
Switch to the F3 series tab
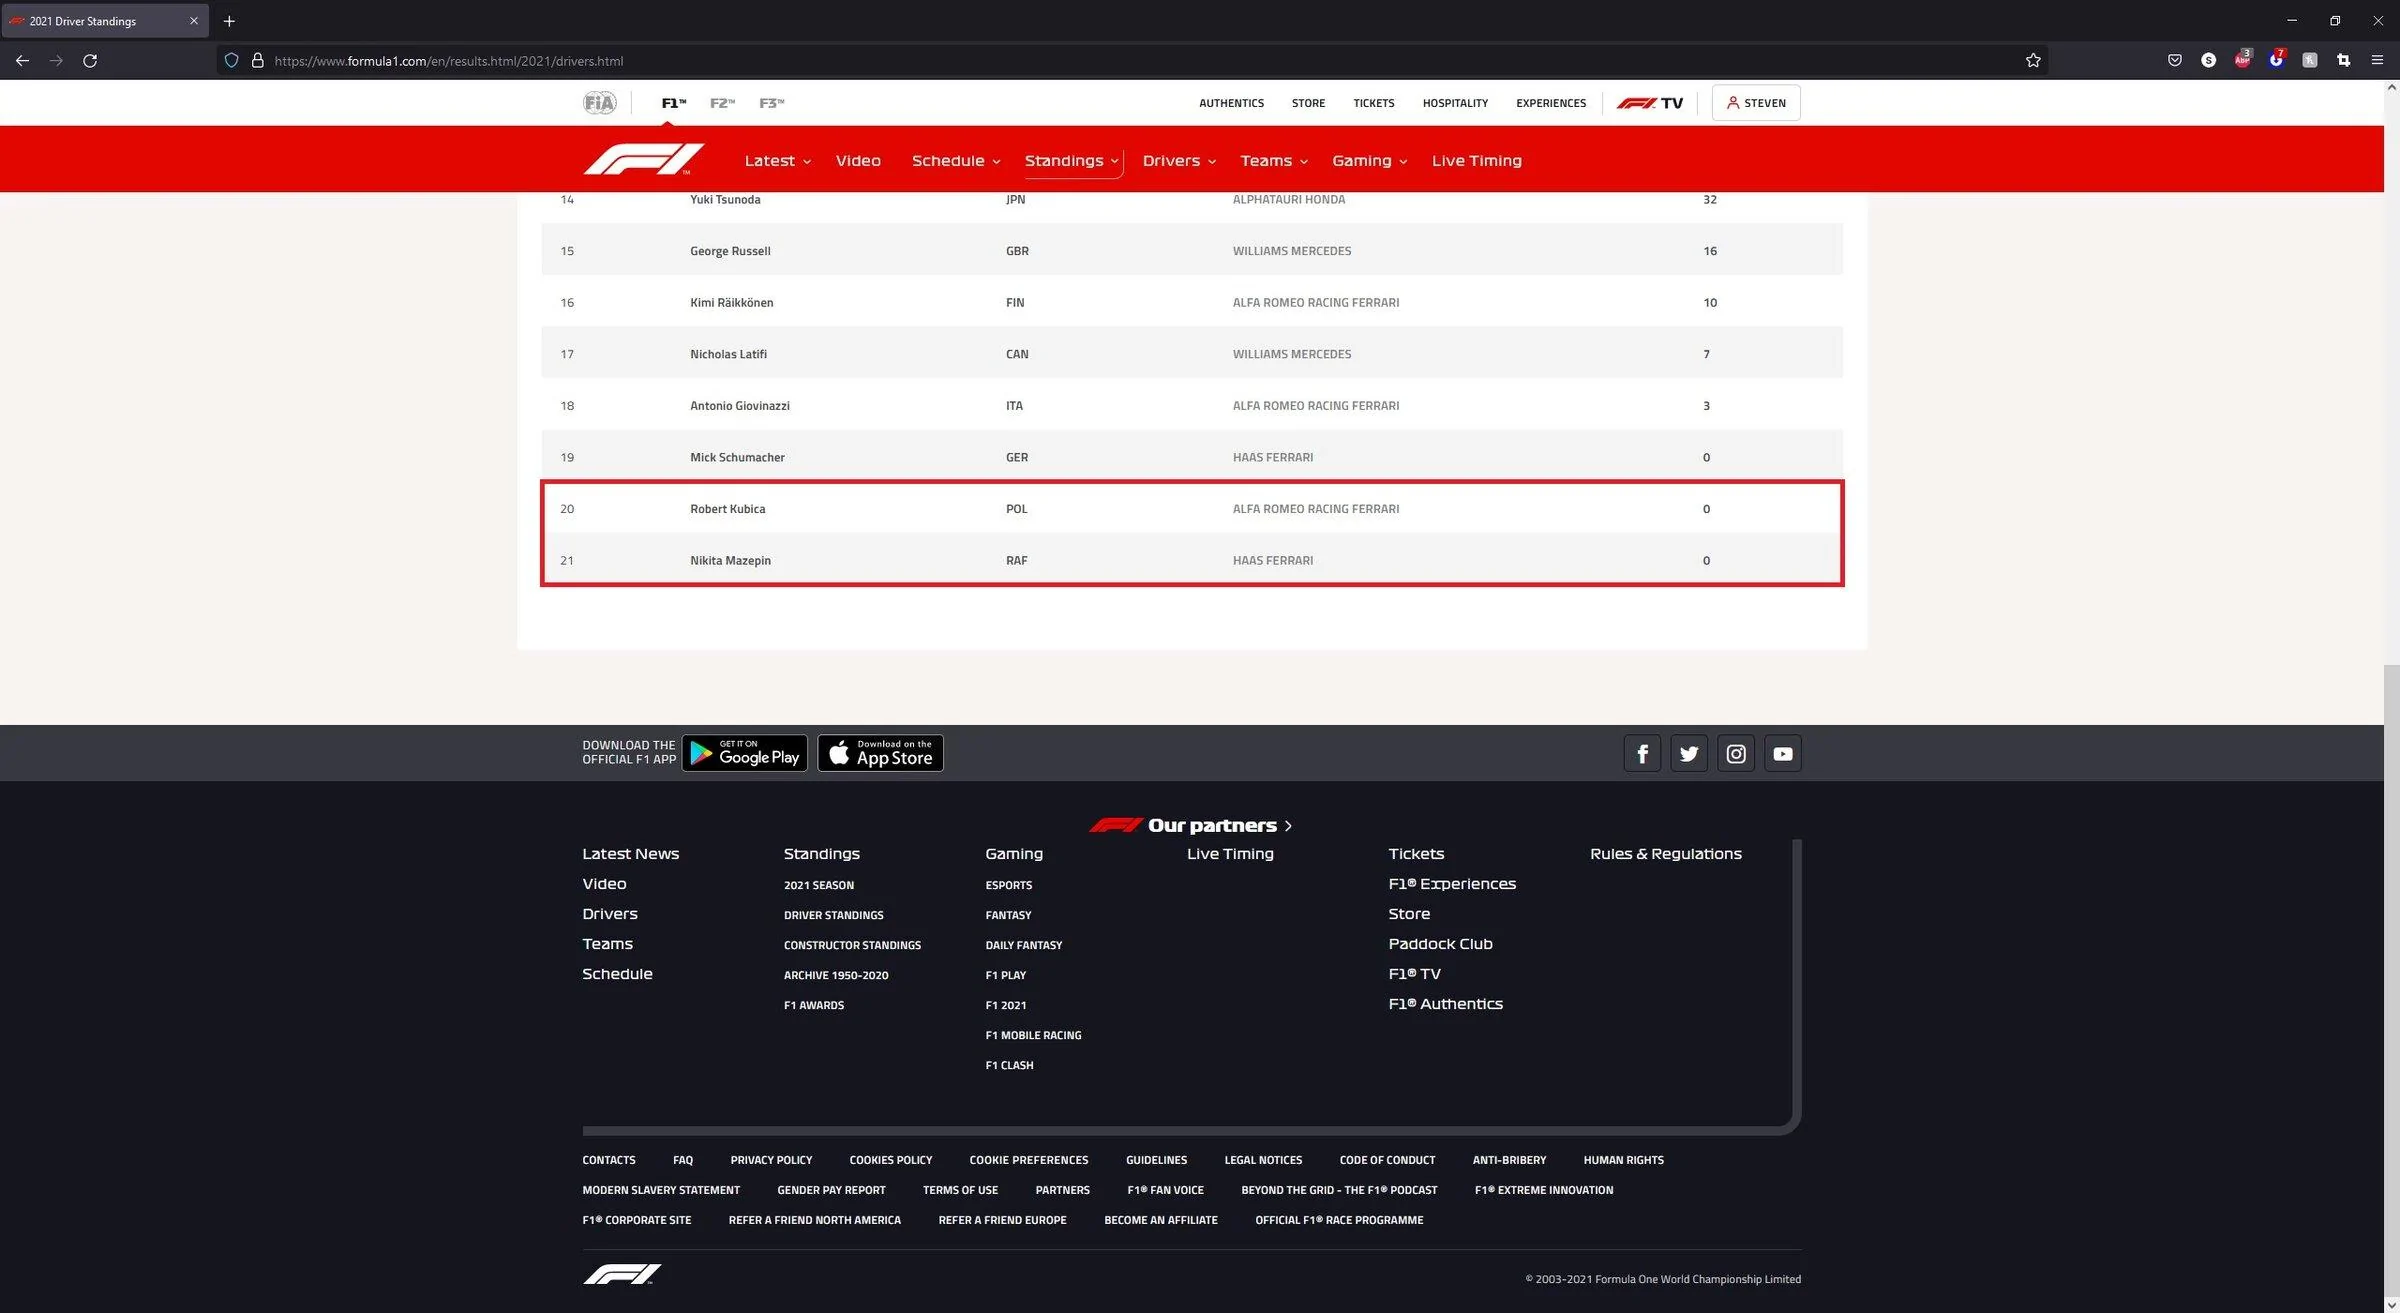click(771, 103)
